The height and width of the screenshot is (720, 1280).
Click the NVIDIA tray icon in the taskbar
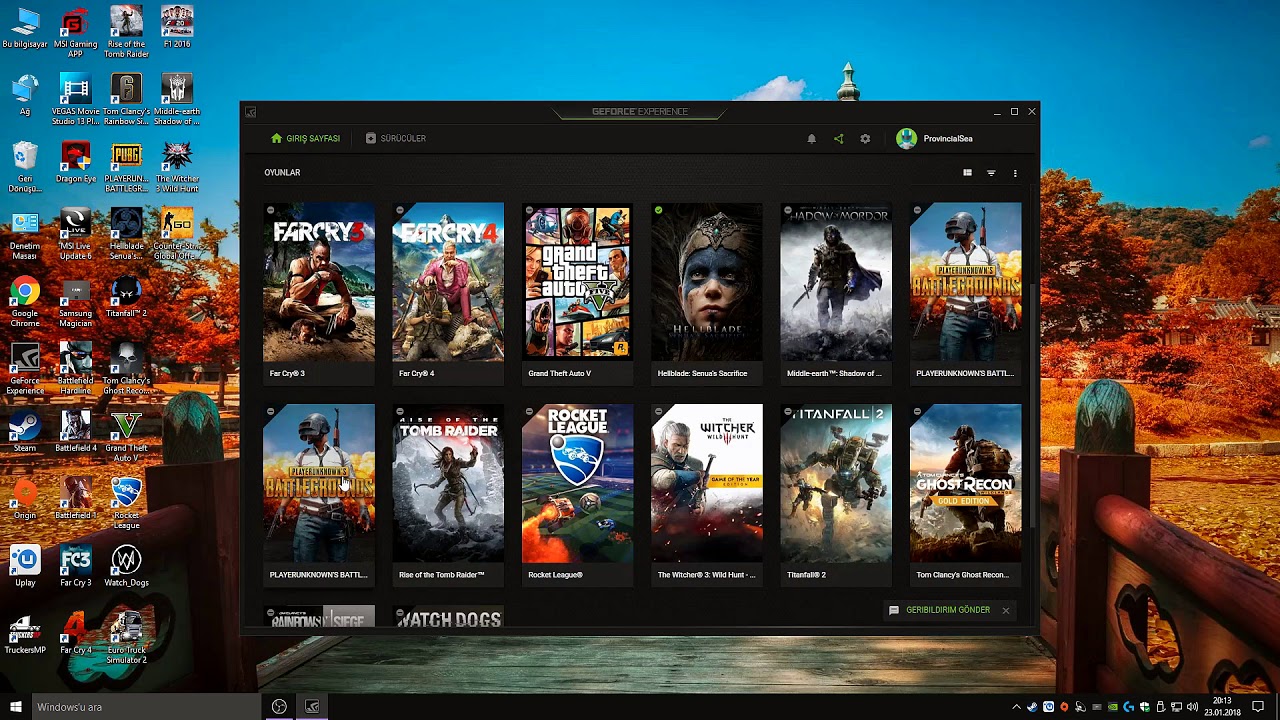[x=1112, y=707]
